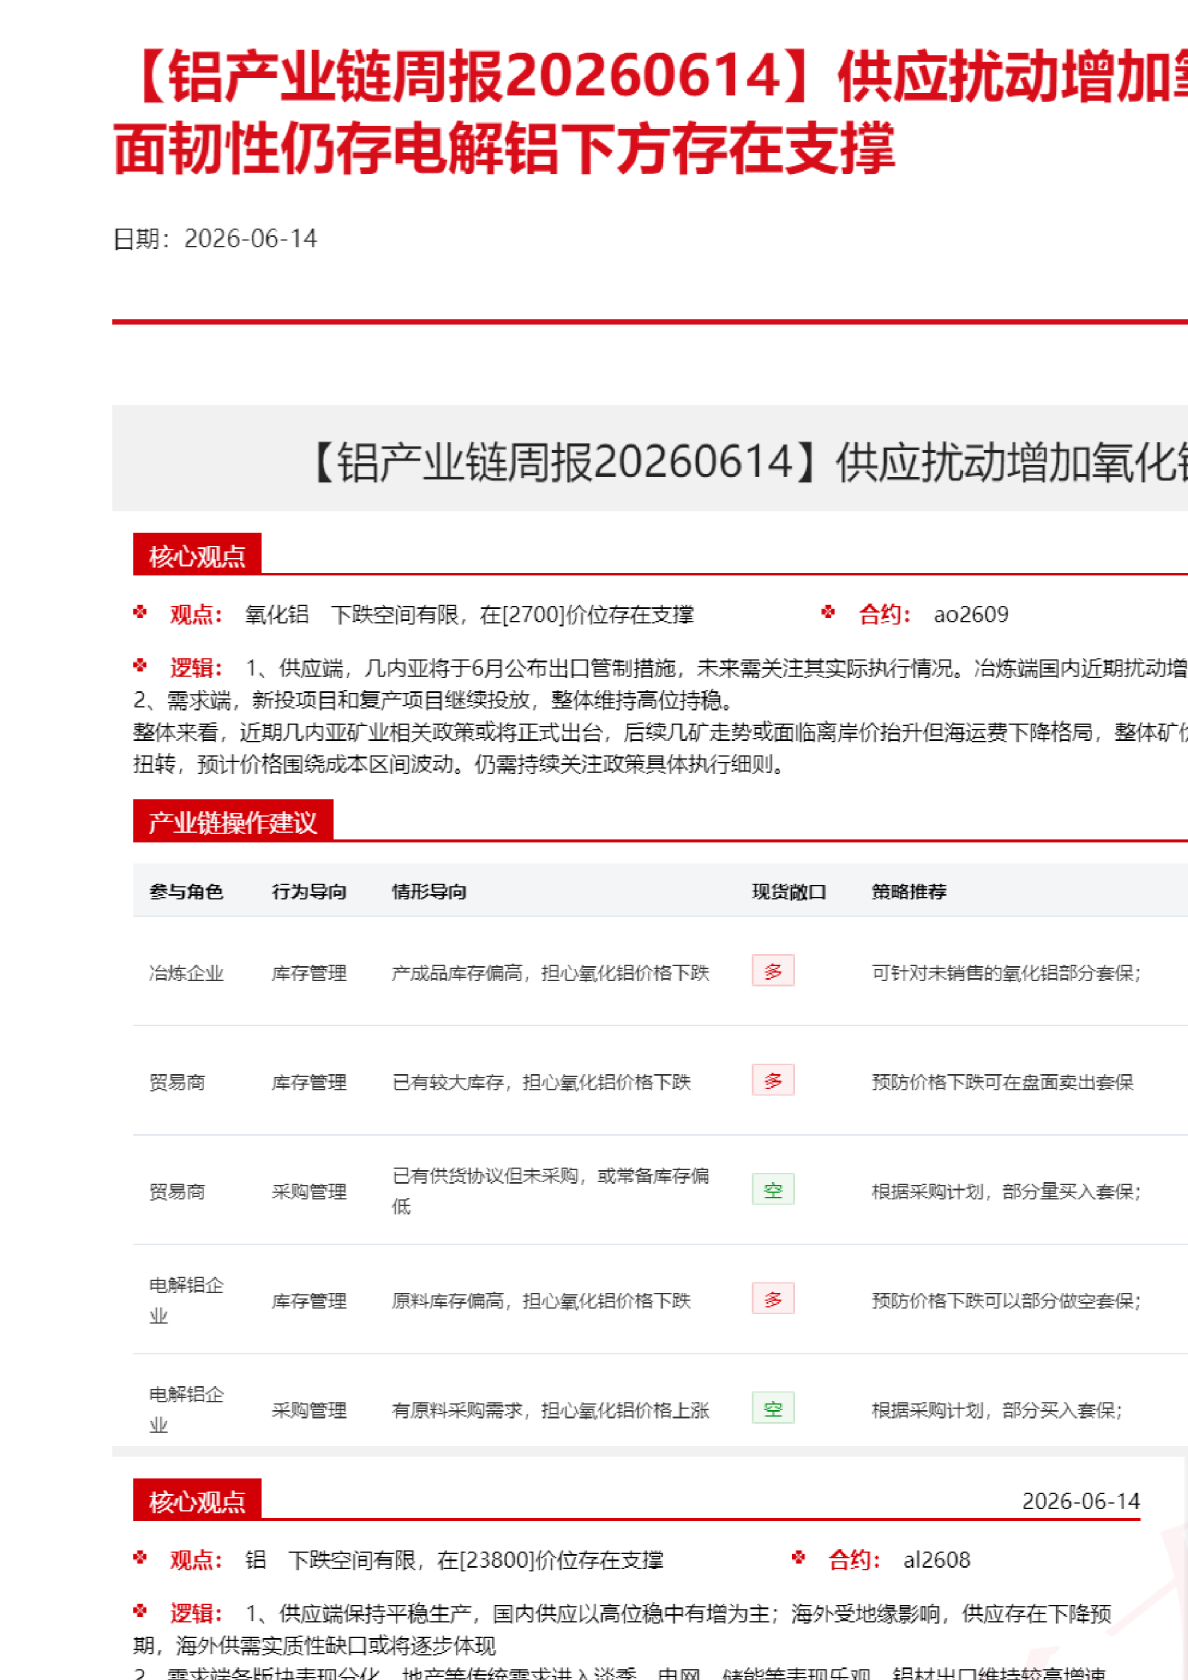Click the line starting 2、需求端，新投项目

tap(435, 700)
